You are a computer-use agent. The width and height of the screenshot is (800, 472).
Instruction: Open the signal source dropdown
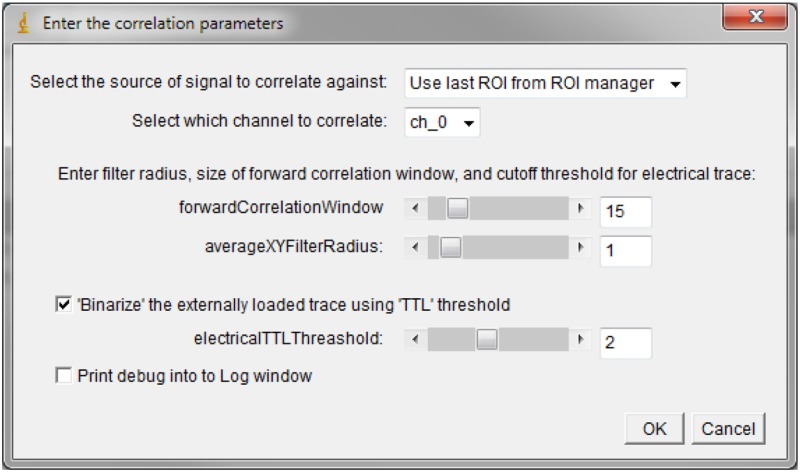(546, 83)
